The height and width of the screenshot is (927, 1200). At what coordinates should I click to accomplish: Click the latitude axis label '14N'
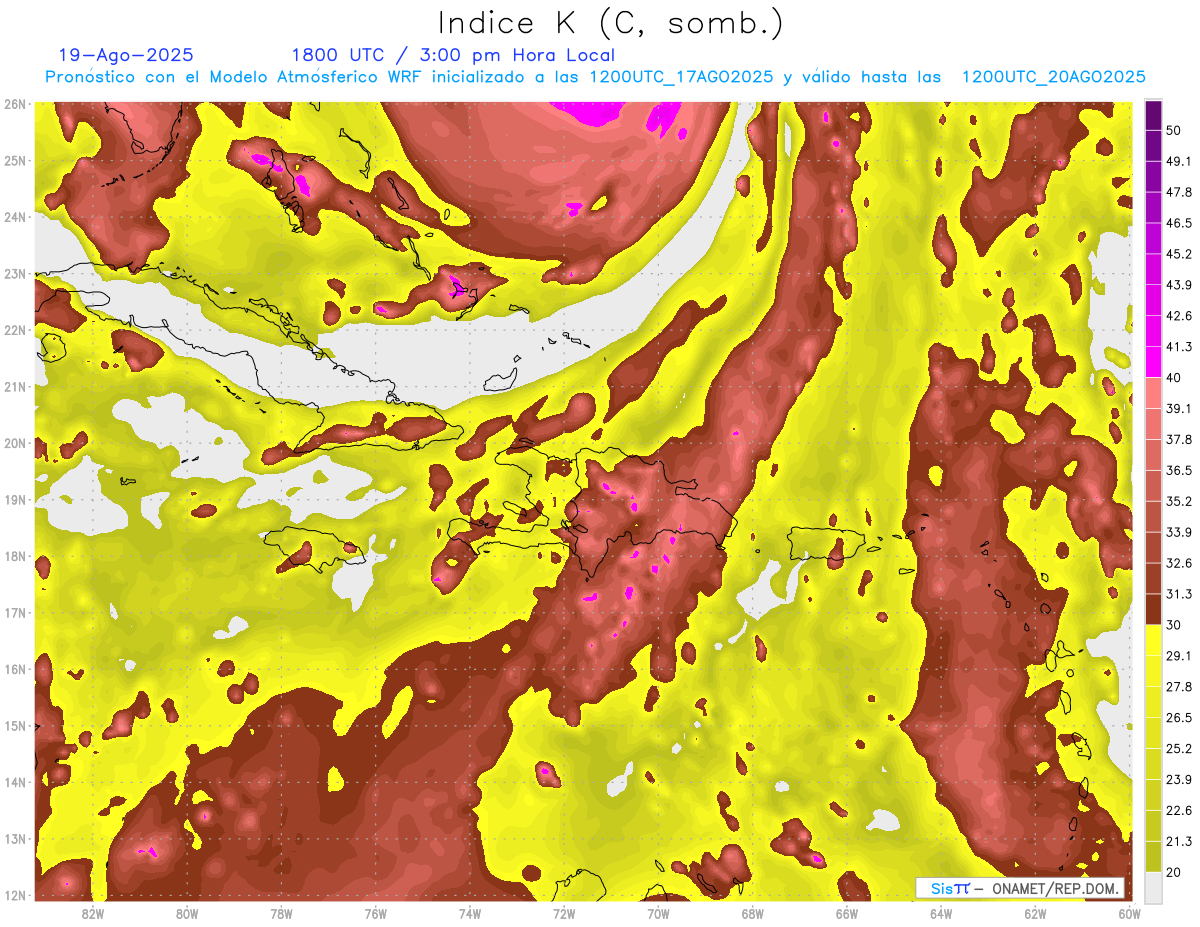15,782
